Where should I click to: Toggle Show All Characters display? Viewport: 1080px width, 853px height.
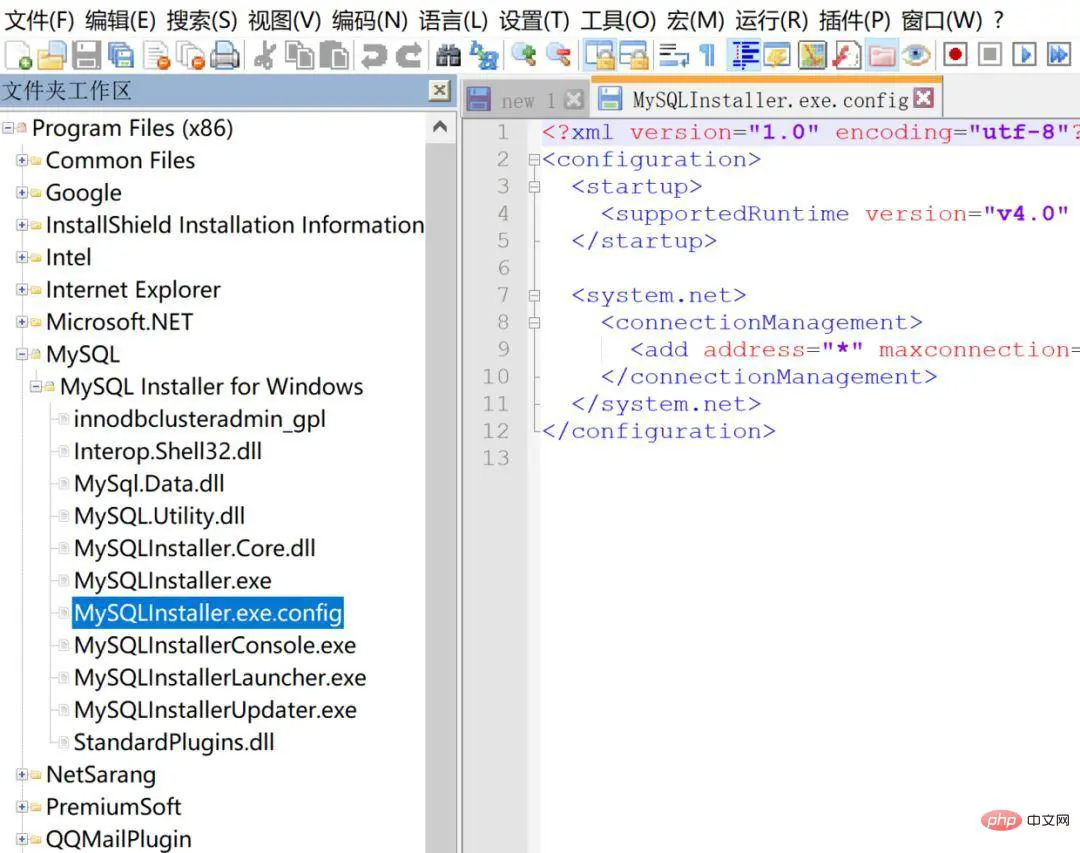tap(705, 56)
